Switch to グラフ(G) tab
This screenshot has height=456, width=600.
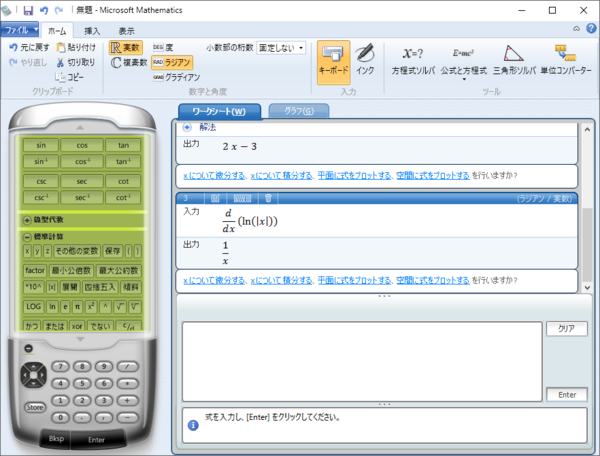299,111
